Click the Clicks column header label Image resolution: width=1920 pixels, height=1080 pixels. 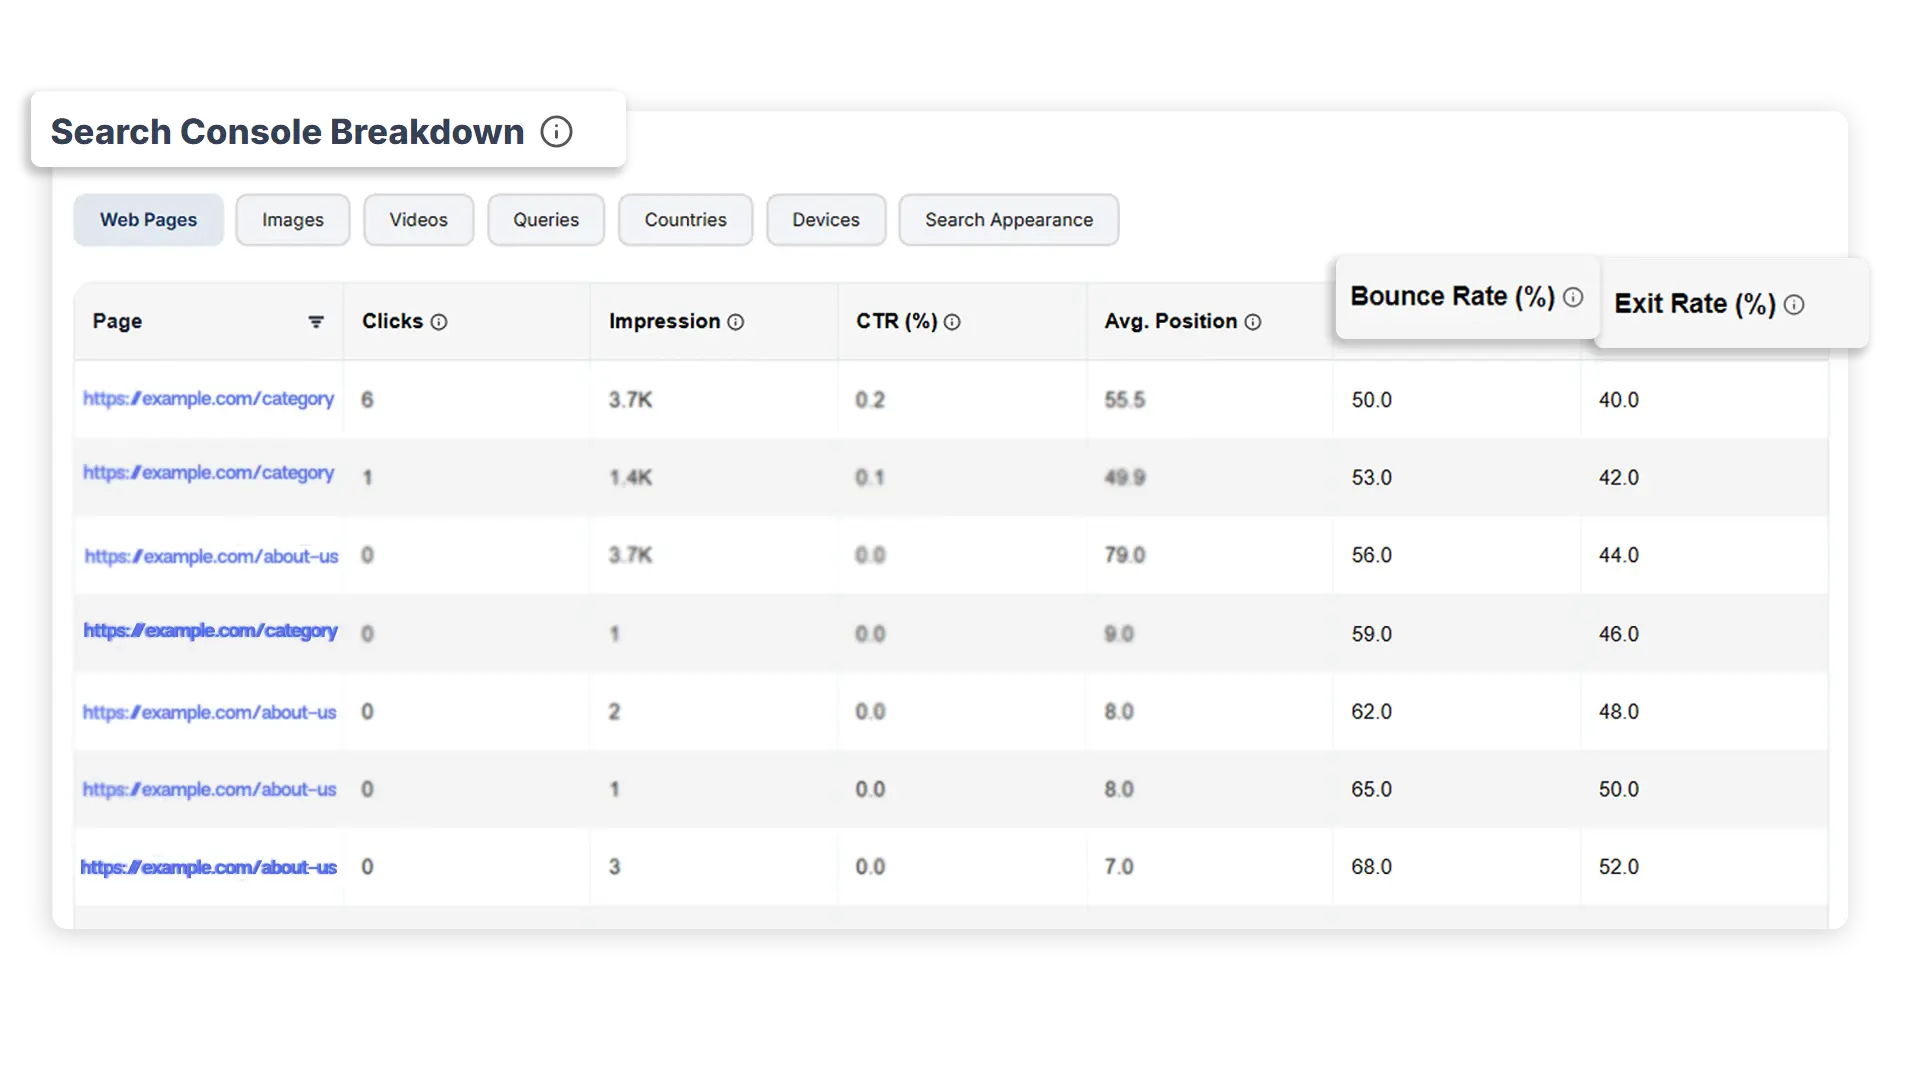tap(392, 321)
